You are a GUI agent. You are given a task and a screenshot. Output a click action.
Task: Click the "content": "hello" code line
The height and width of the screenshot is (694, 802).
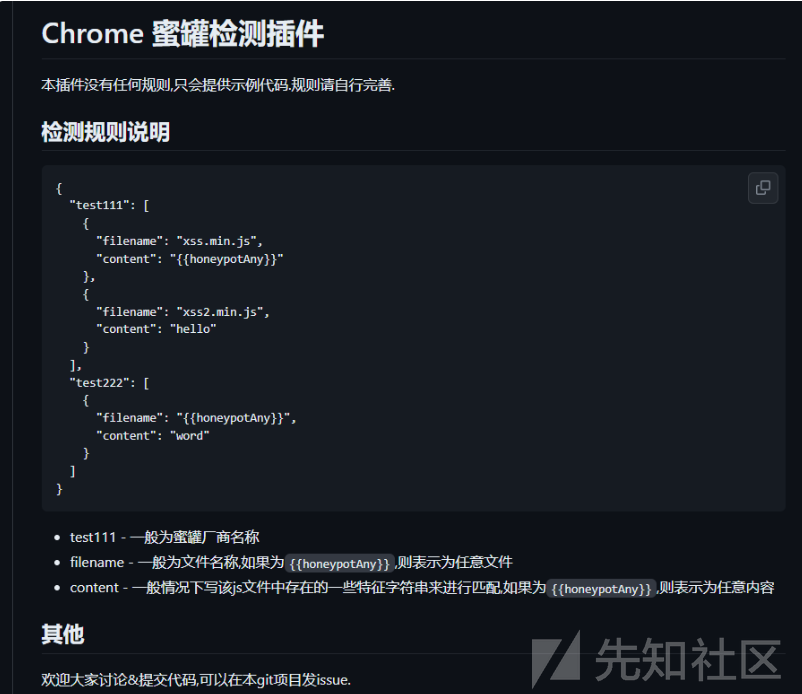tap(156, 329)
